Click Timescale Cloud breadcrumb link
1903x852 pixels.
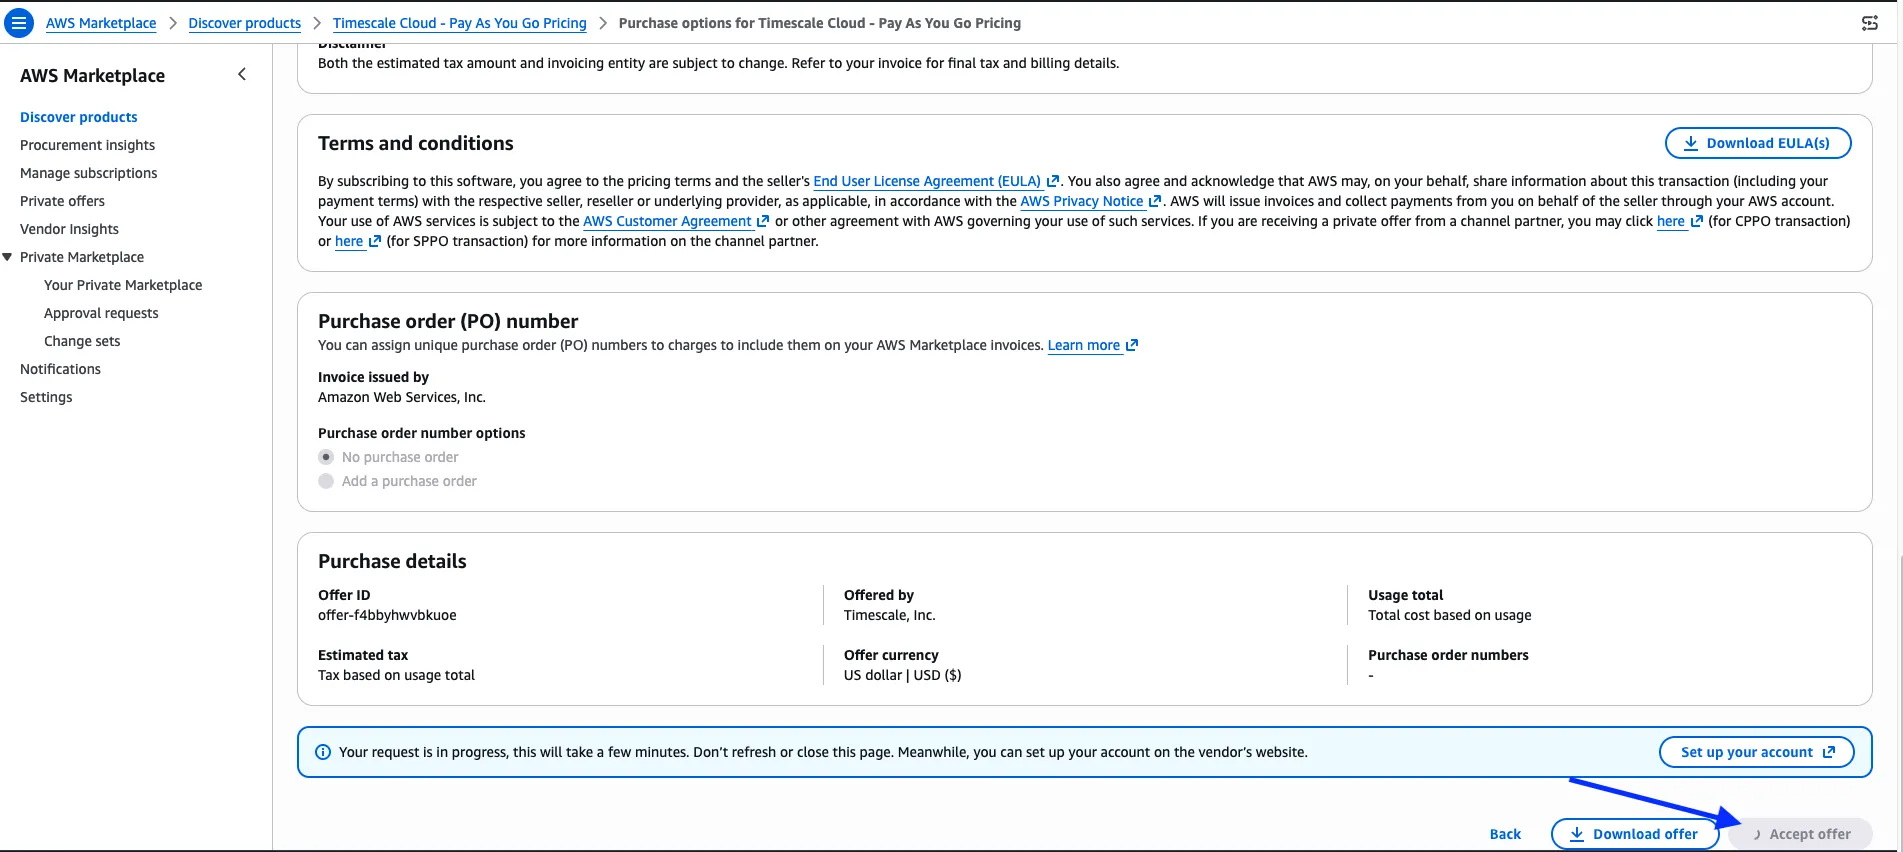[x=460, y=23]
